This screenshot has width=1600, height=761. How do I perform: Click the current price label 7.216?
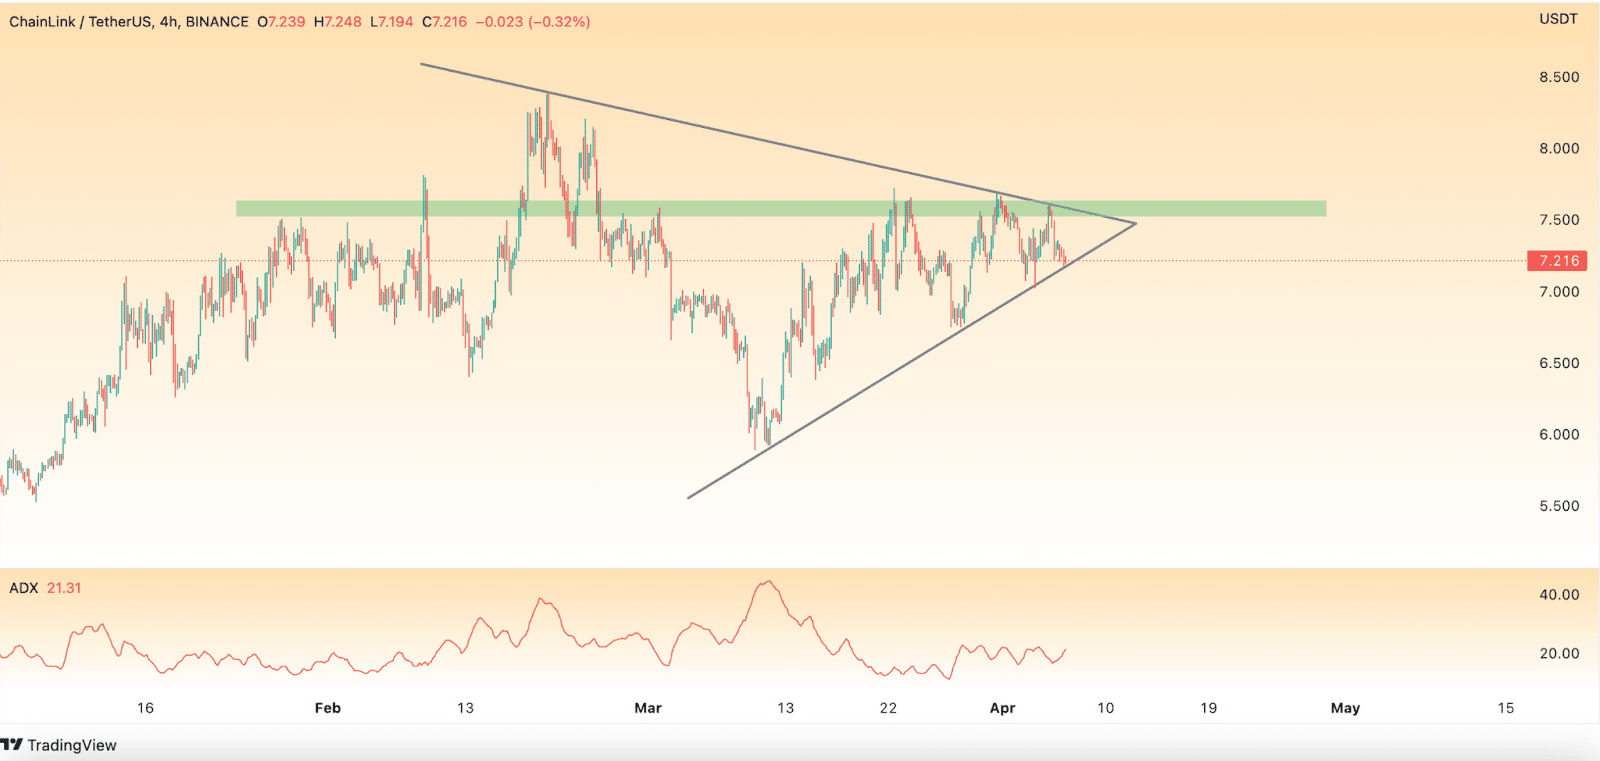1557,261
